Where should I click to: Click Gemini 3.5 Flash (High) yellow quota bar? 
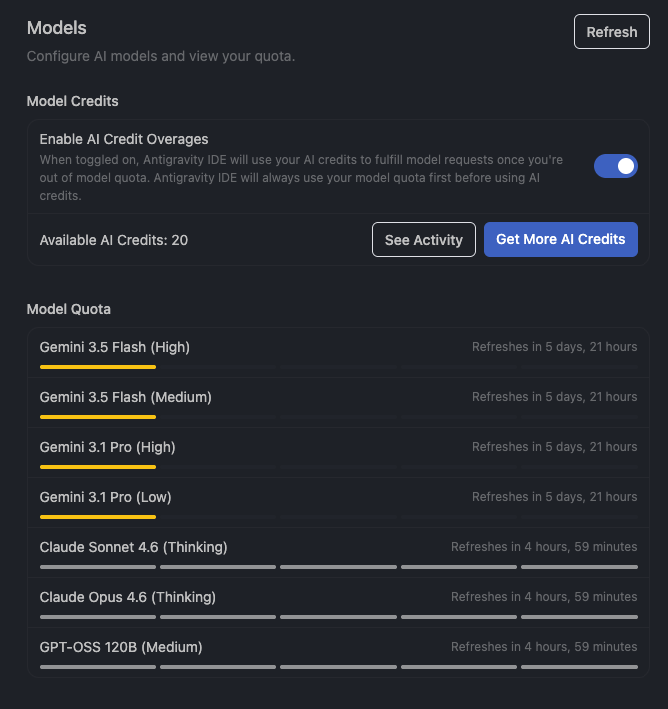pos(98,367)
